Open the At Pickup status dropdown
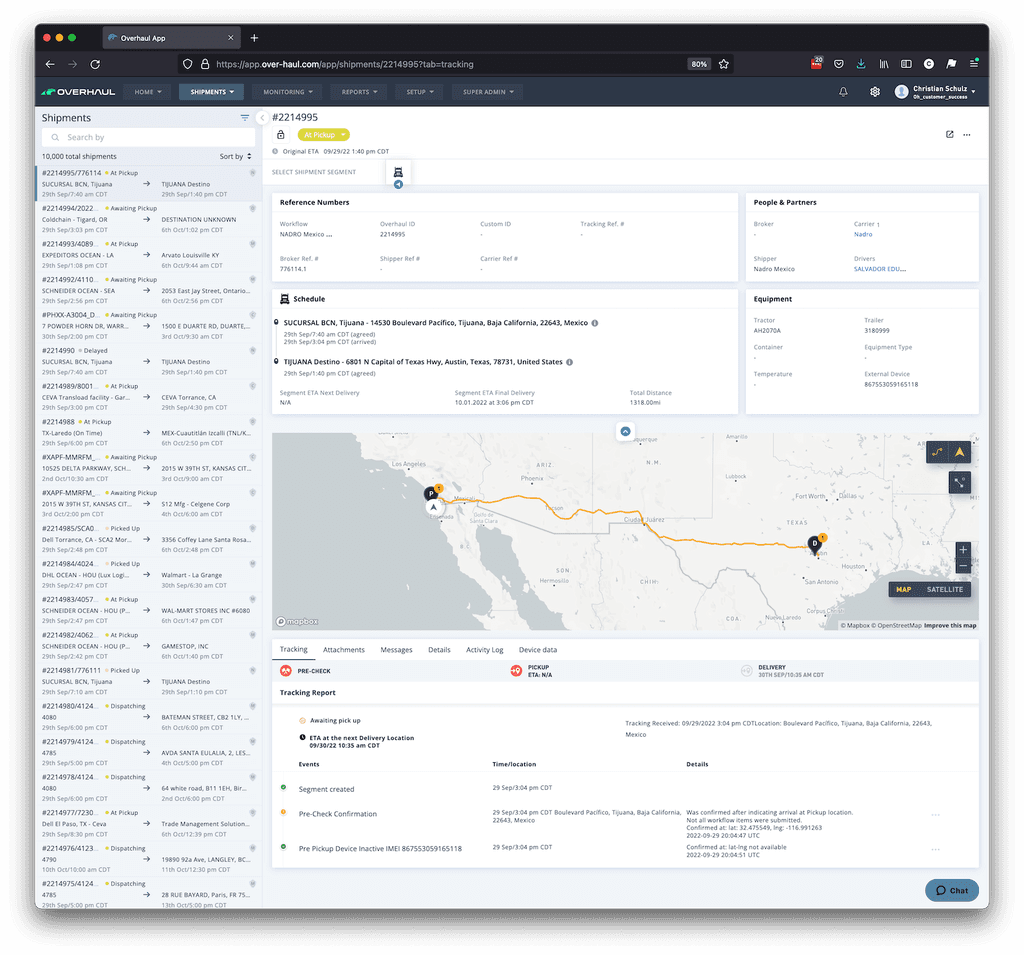Viewport: 1024px width, 955px height. point(324,135)
